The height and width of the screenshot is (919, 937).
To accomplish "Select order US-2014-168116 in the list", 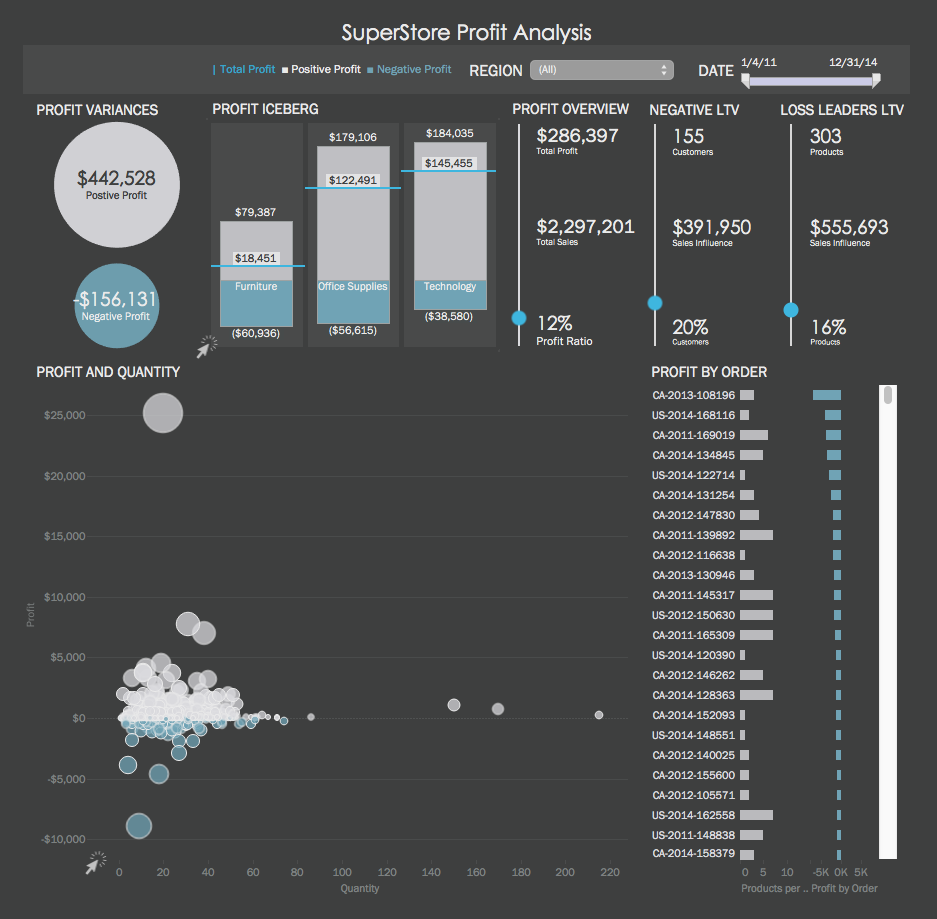I will pos(693,415).
